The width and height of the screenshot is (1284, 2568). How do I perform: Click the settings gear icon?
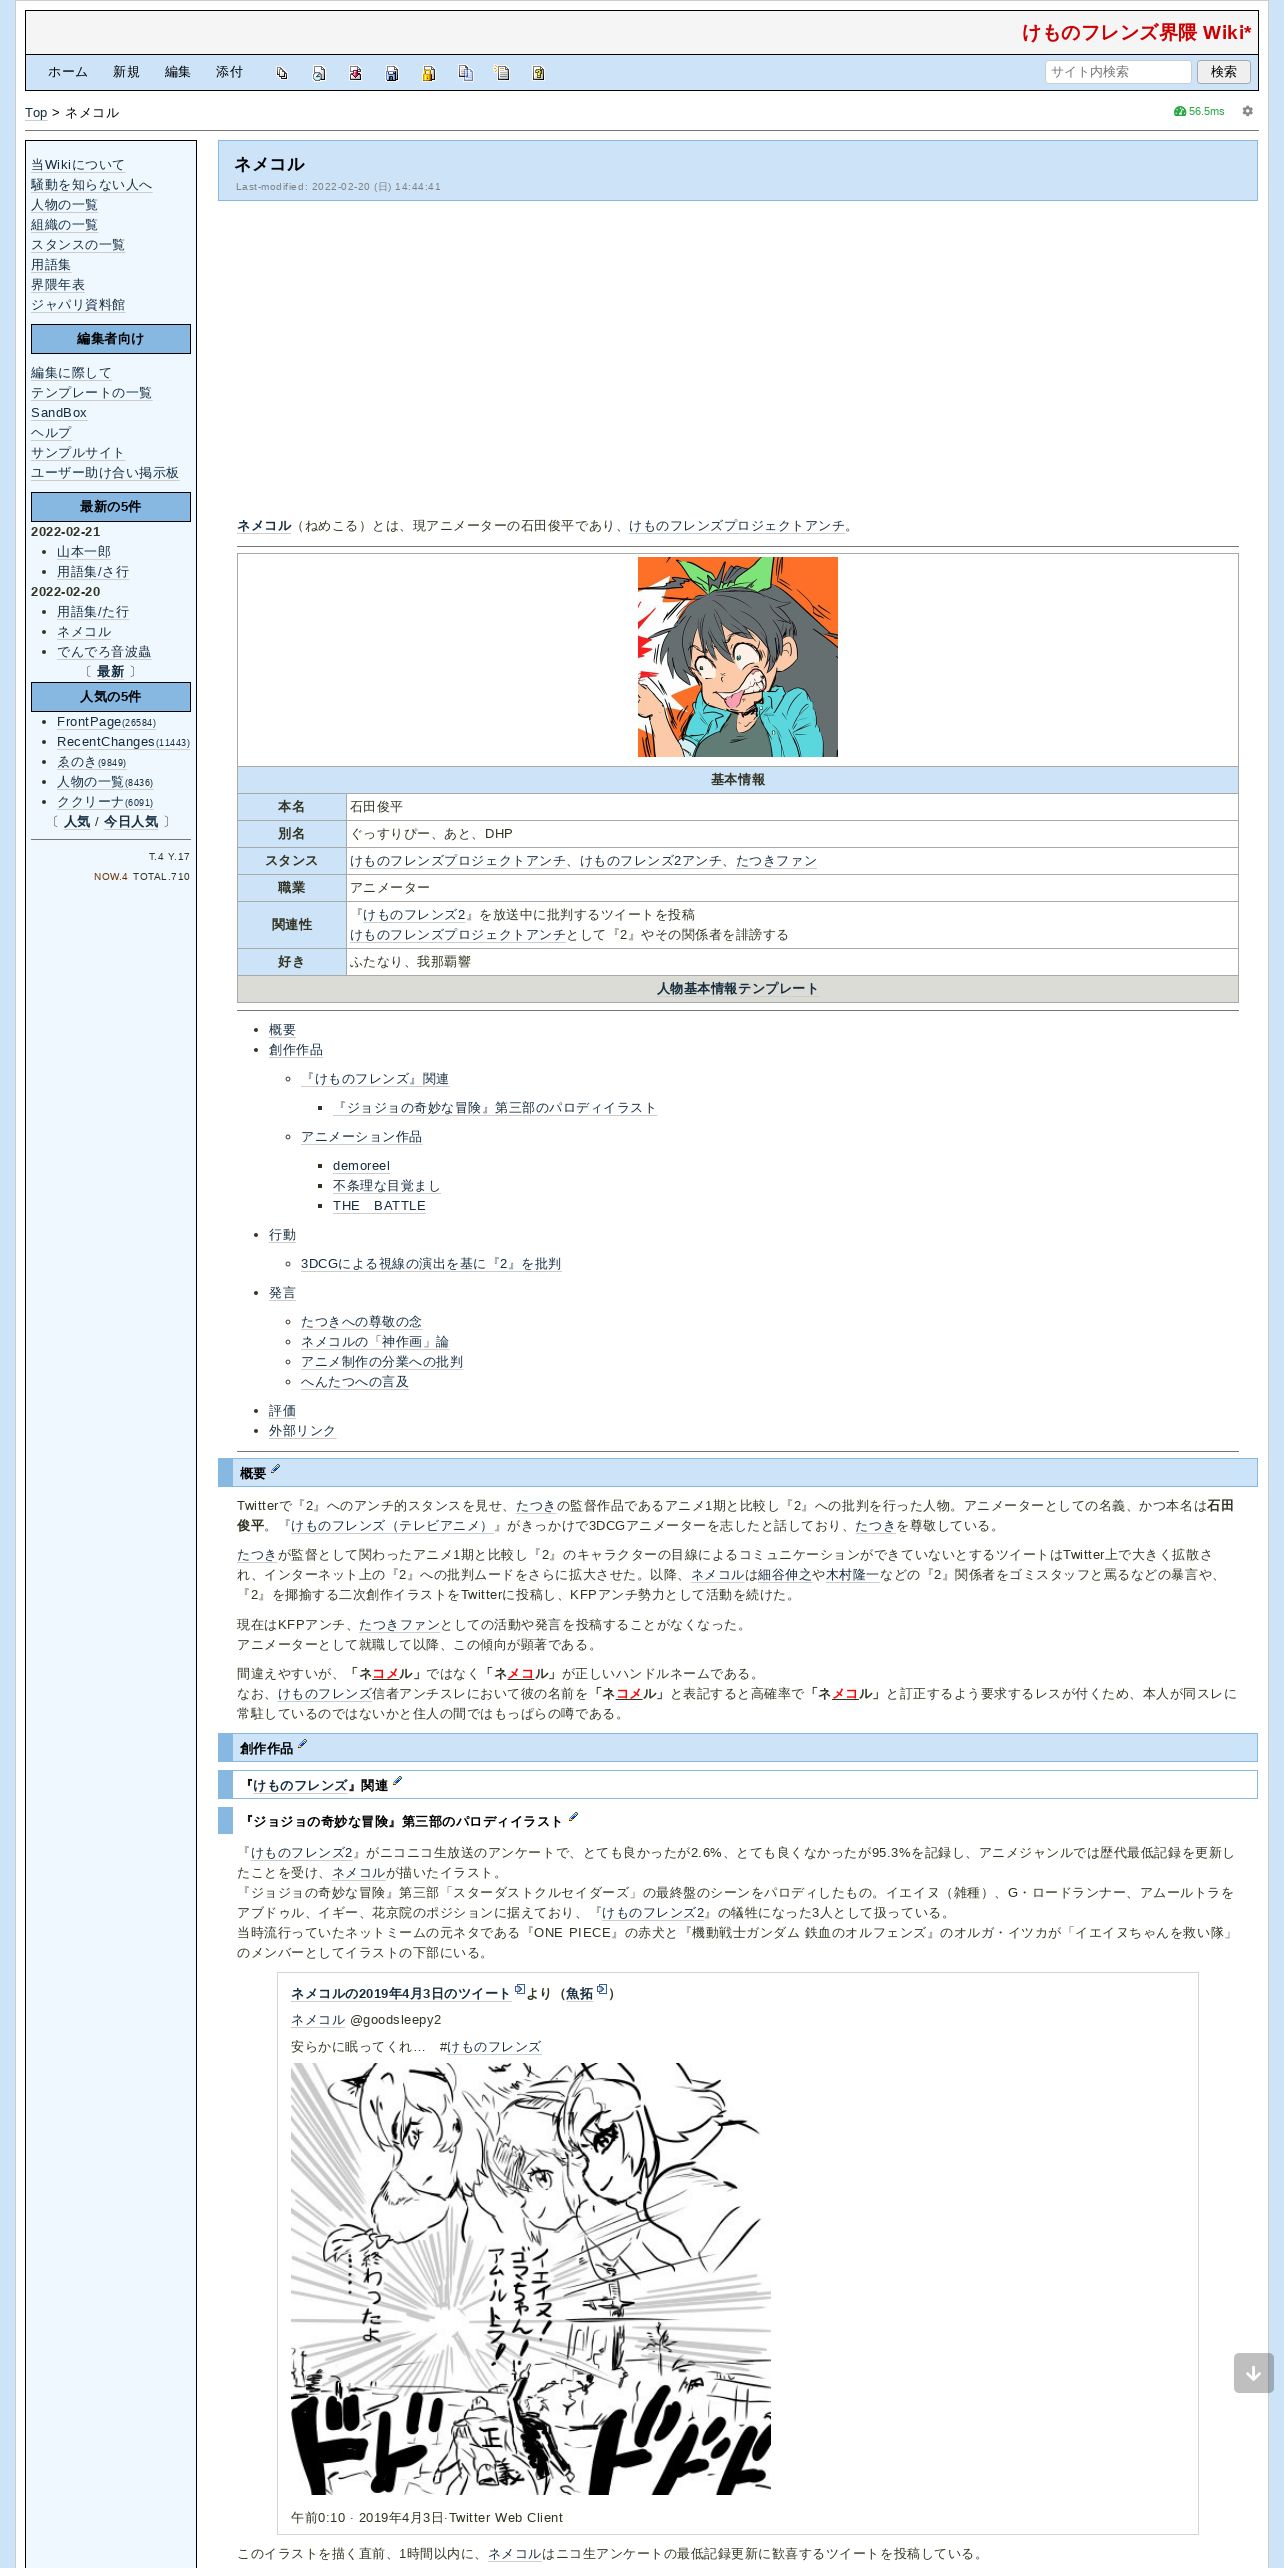(x=1247, y=111)
